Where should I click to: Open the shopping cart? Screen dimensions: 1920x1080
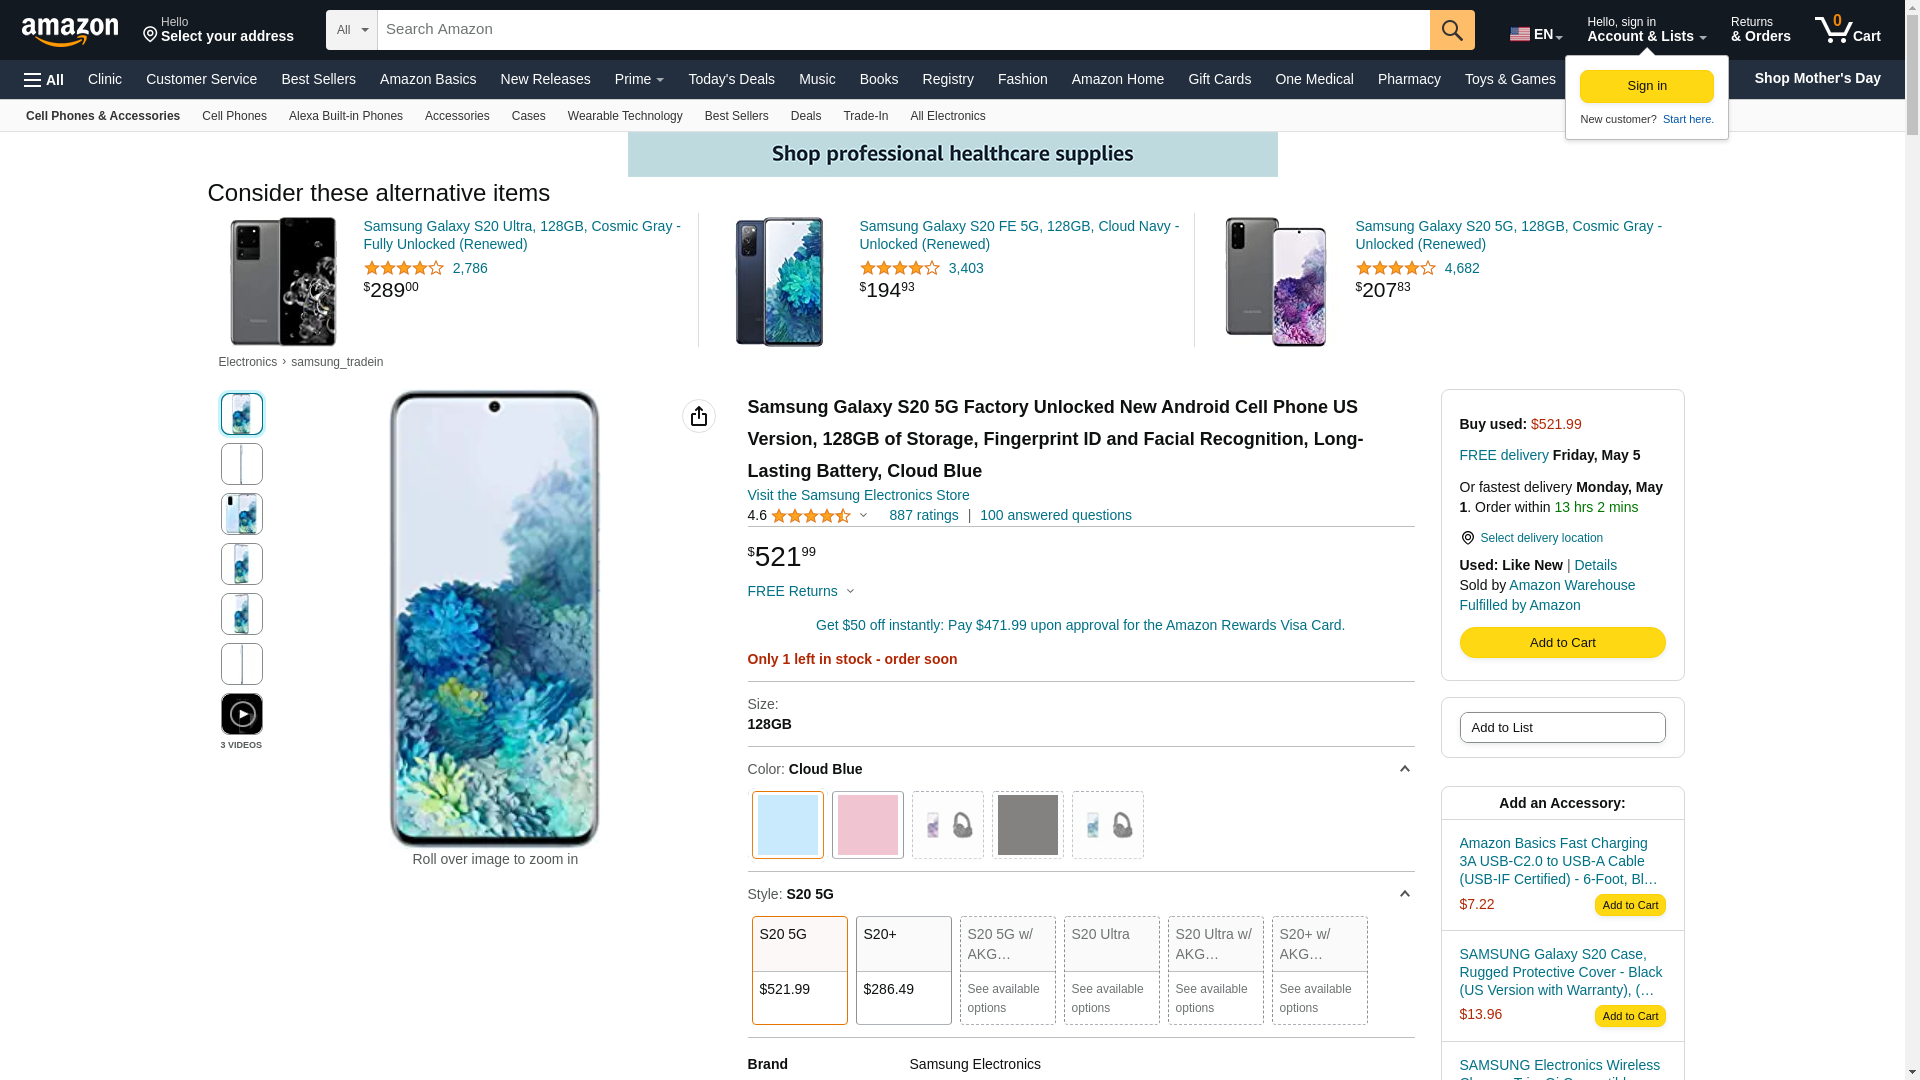click(1847, 30)
